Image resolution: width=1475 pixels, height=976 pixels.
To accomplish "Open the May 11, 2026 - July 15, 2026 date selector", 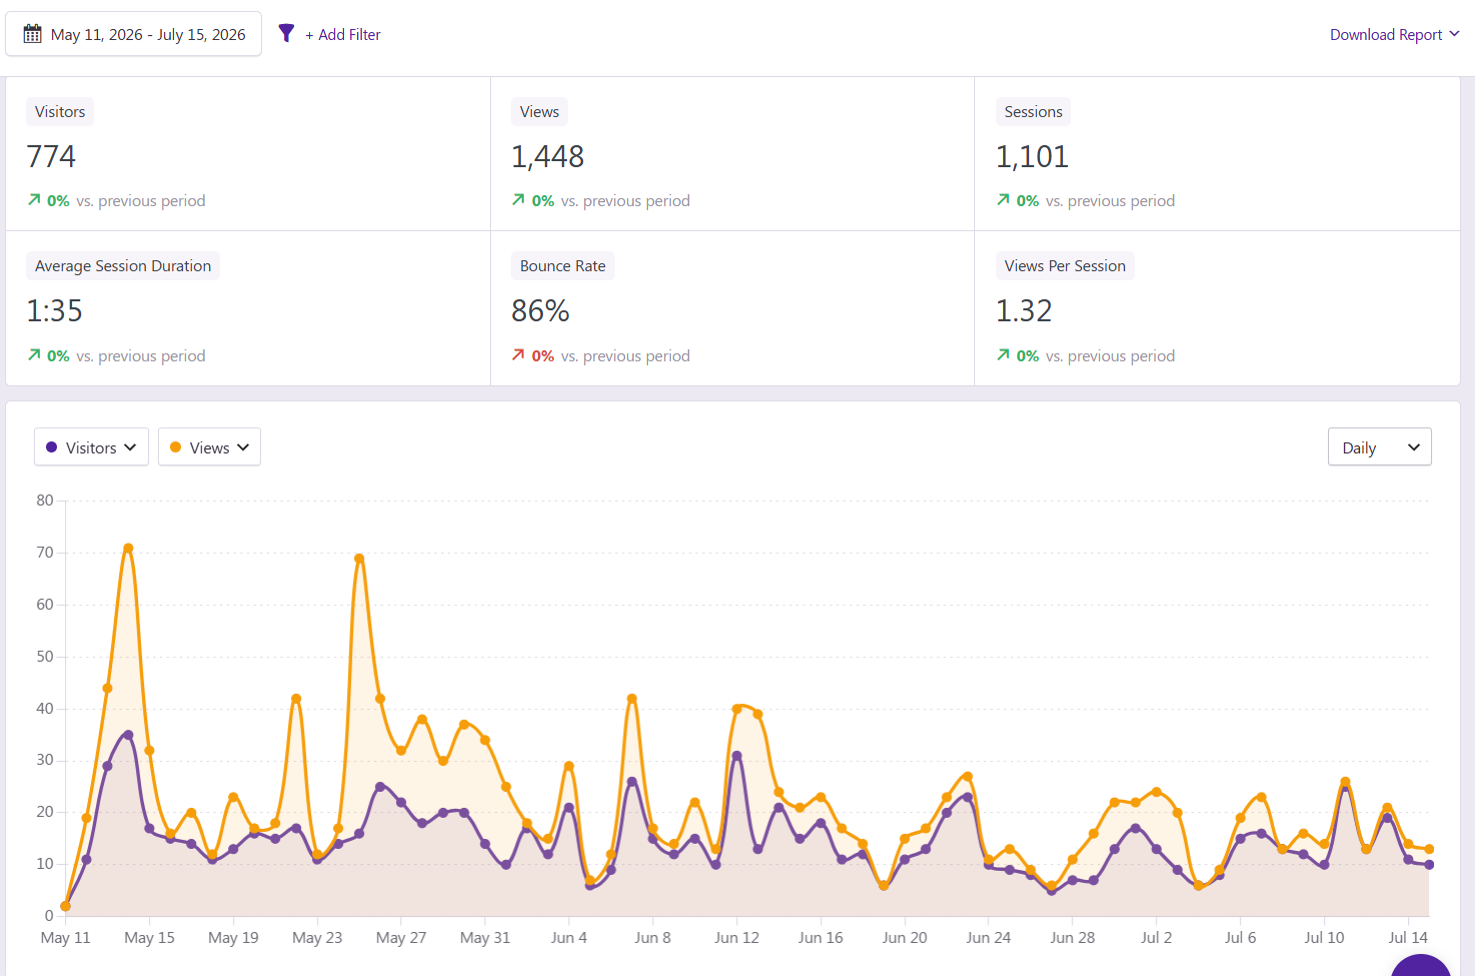I will 134,34.
